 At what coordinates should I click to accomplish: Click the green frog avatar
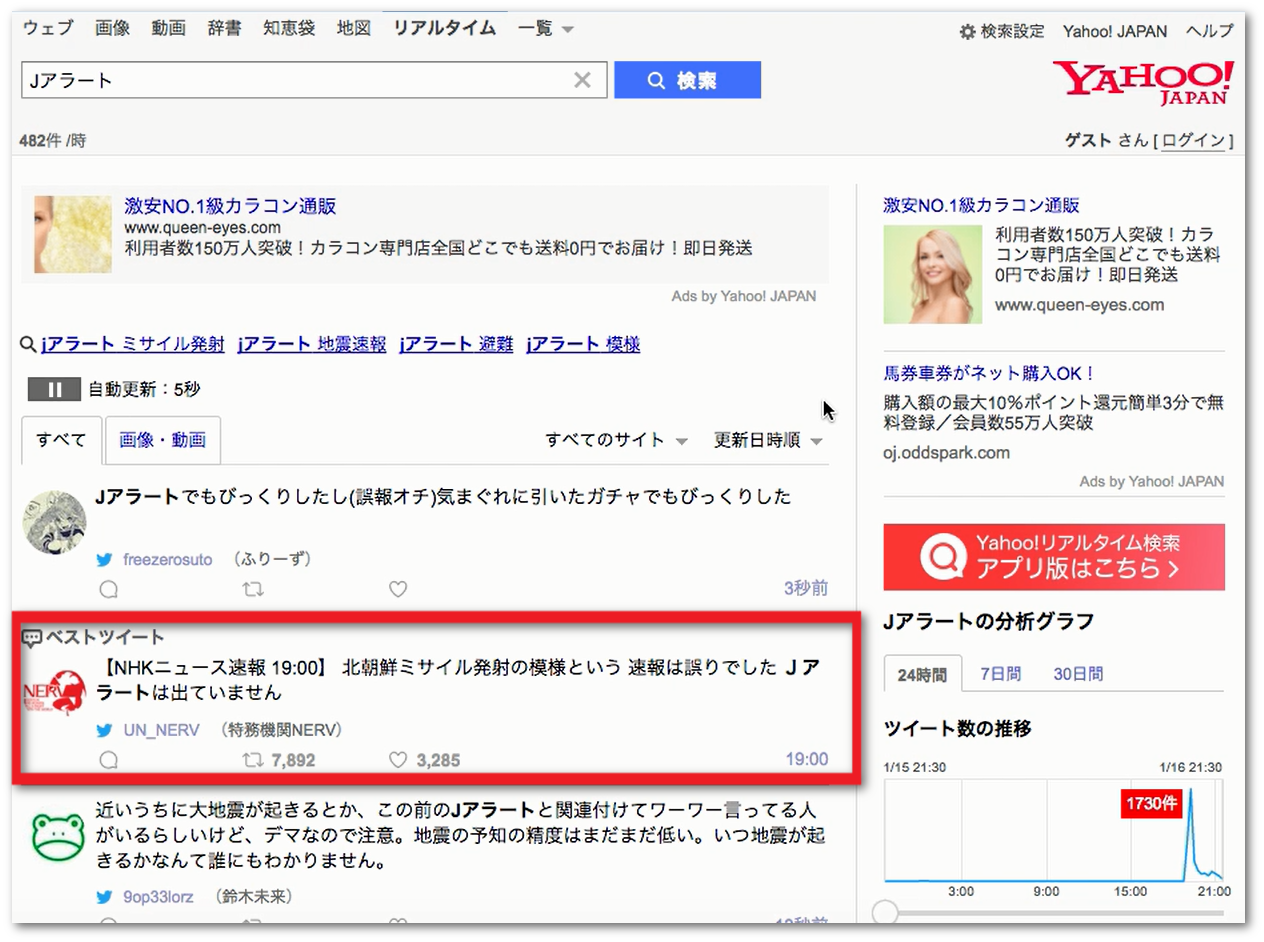(58, 838)
